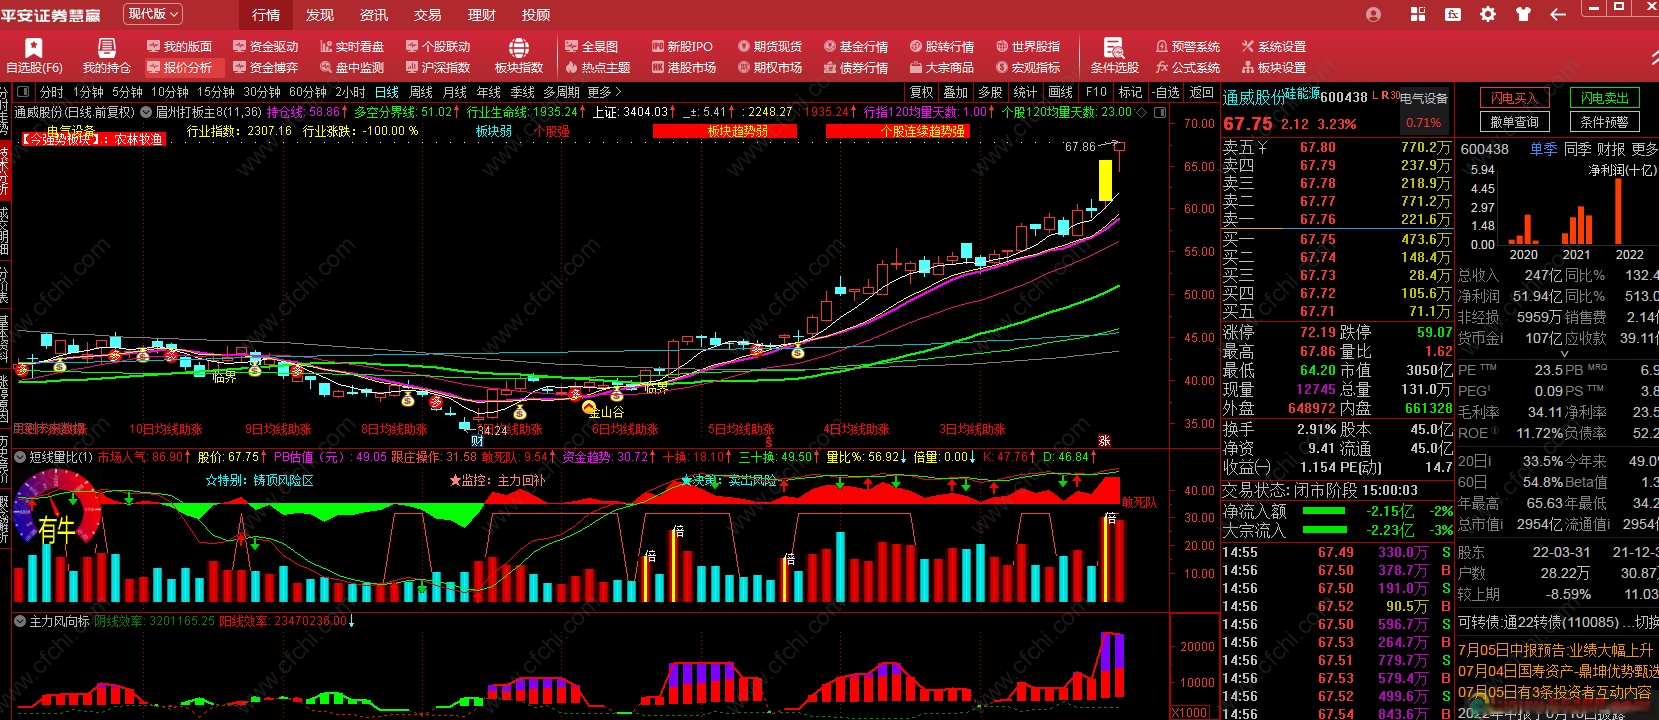Toggle -自选 remove from watchlist
Screen dimensions: 1659x720
point(1166,92)
